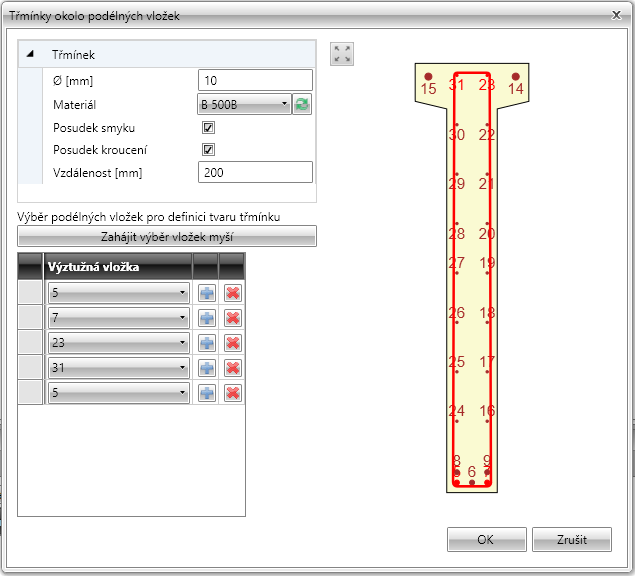Click the Výztužná vložka column header

pyautogui.click(x=117, y=267)
